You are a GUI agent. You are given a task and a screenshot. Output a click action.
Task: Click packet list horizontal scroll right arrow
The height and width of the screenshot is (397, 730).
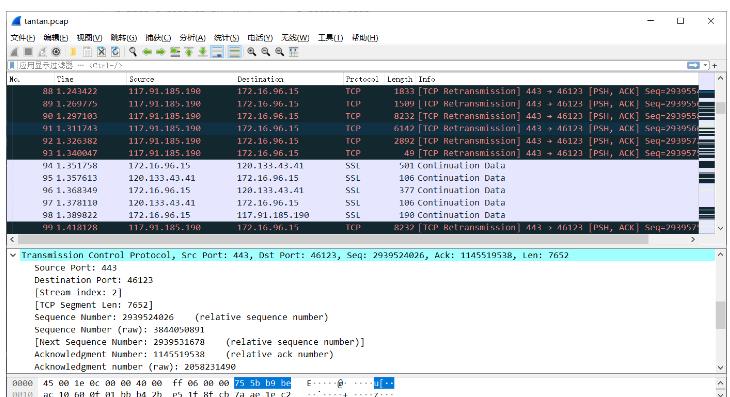click(x=693, y=239)
